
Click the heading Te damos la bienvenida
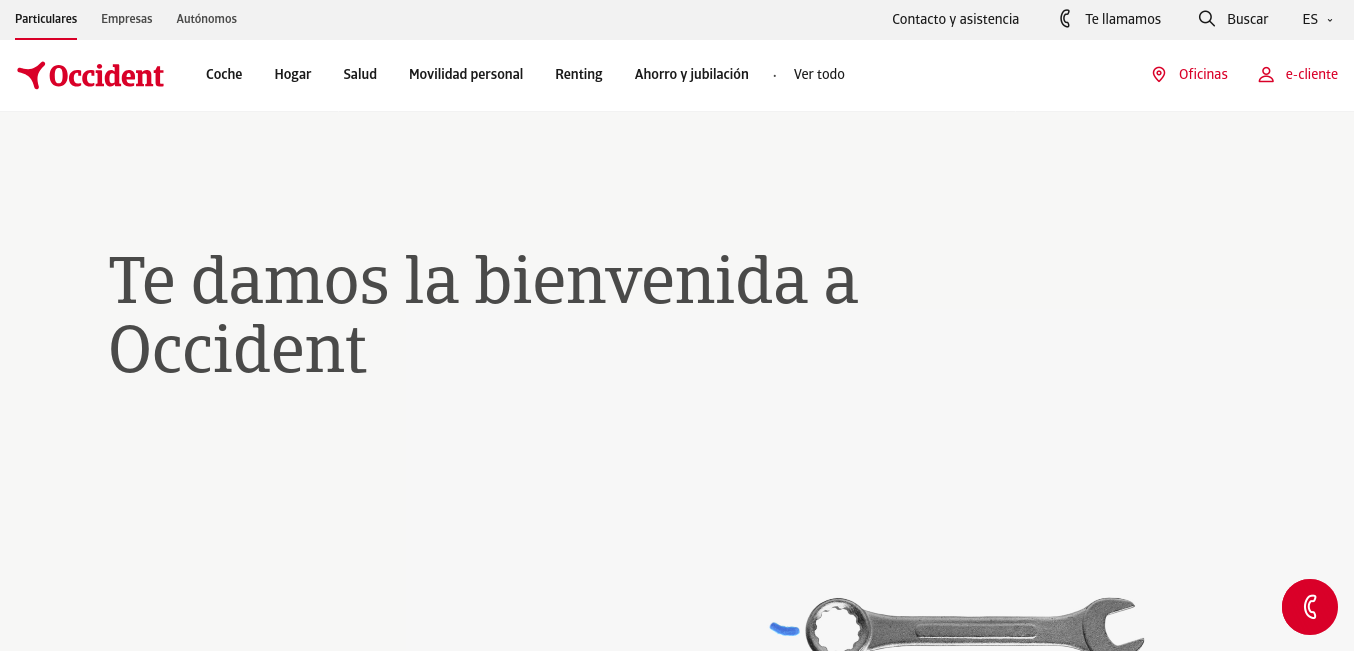tap(483, 314)
